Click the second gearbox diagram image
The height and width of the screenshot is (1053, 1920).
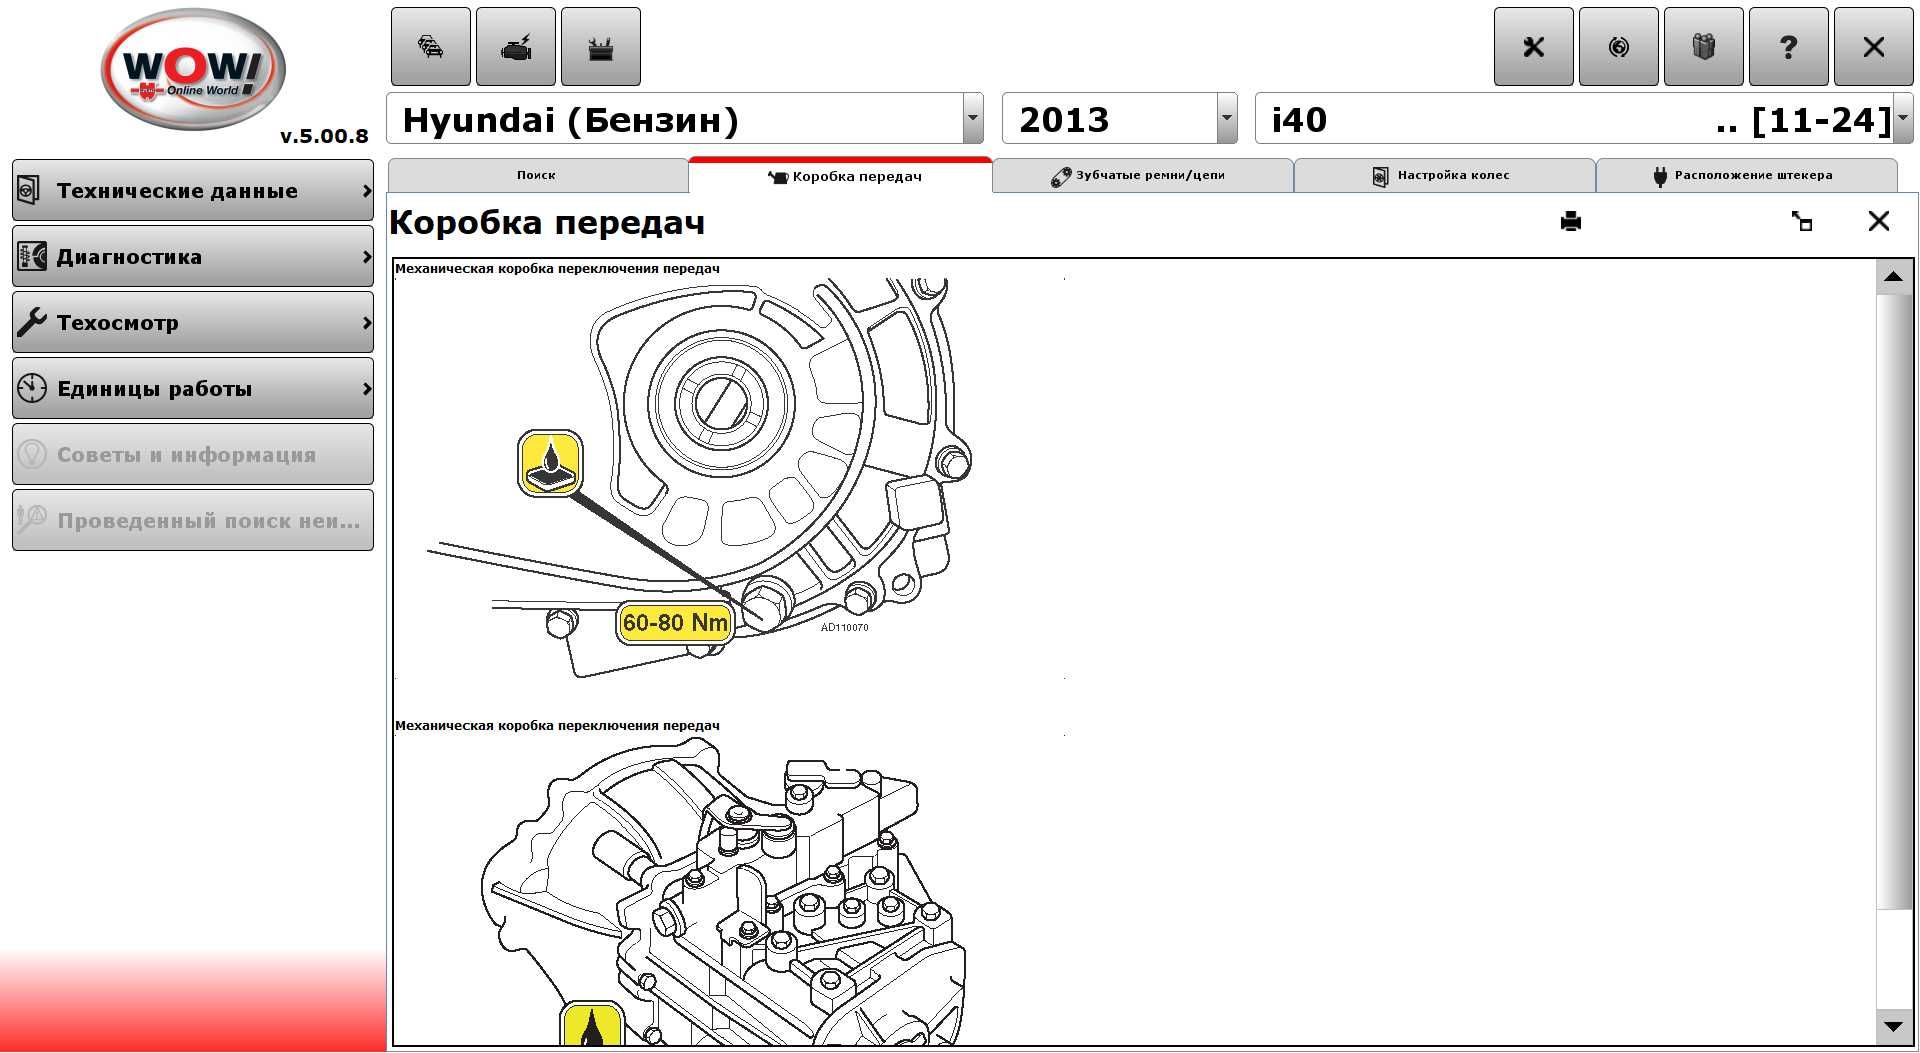(730, 890)
